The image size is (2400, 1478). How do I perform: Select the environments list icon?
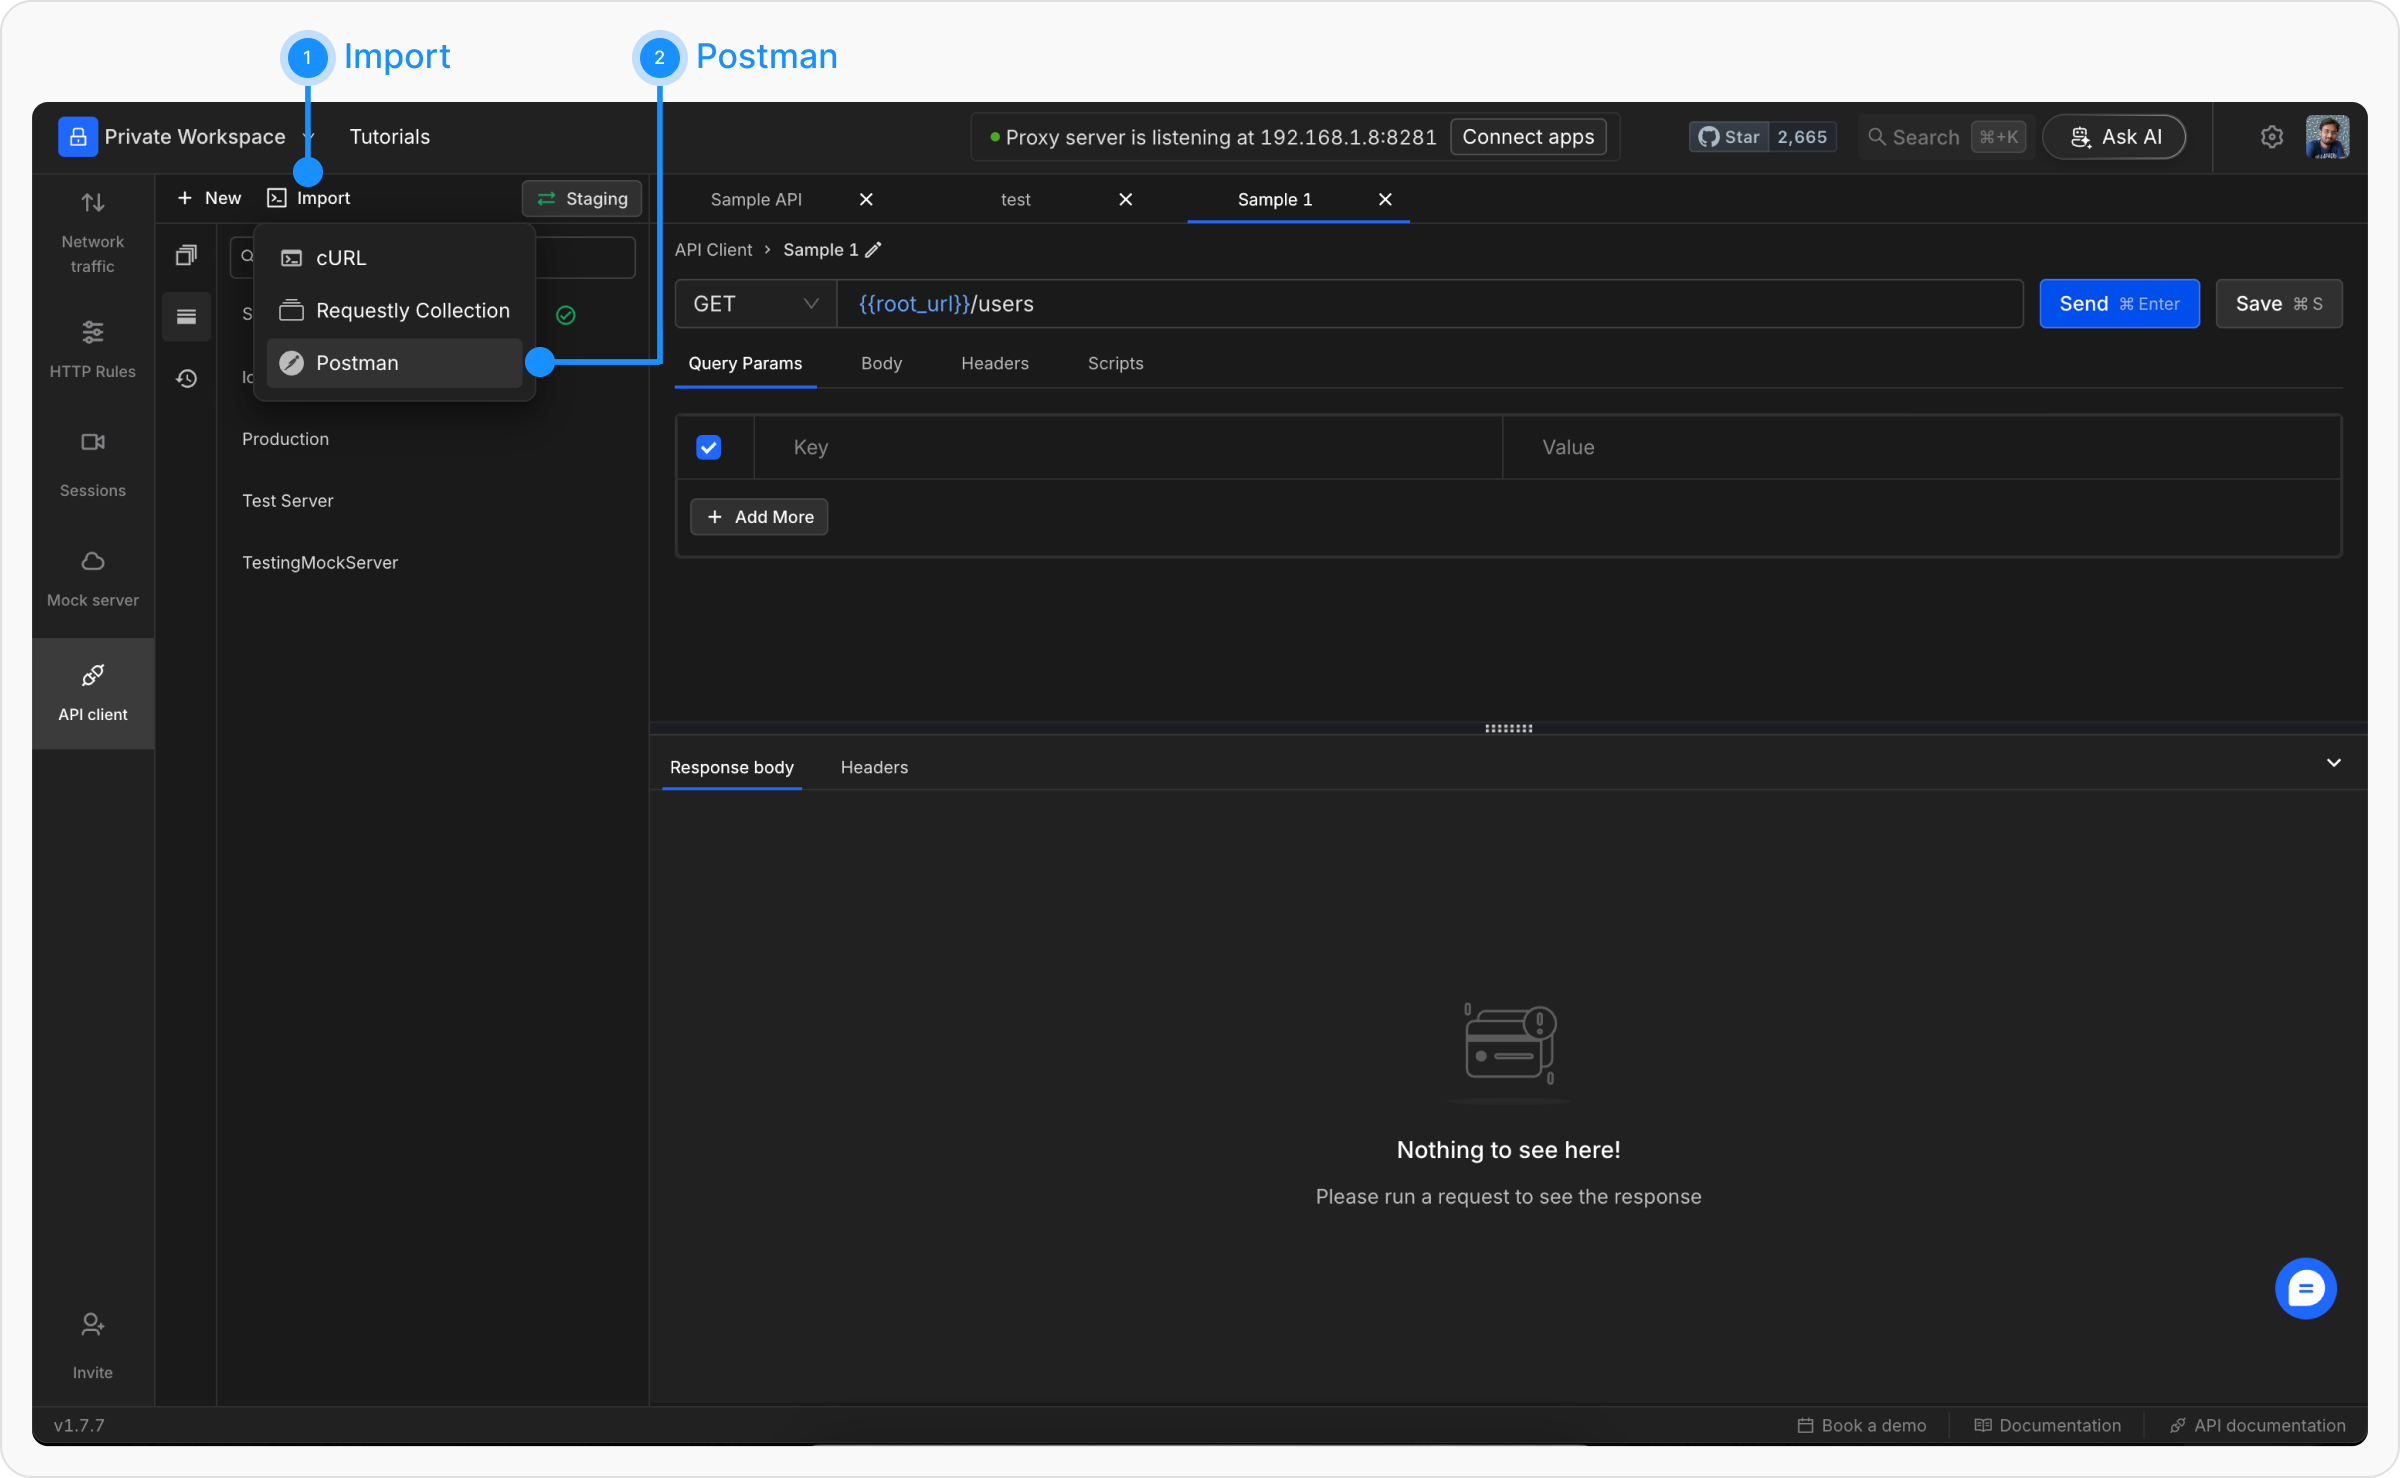186,317
